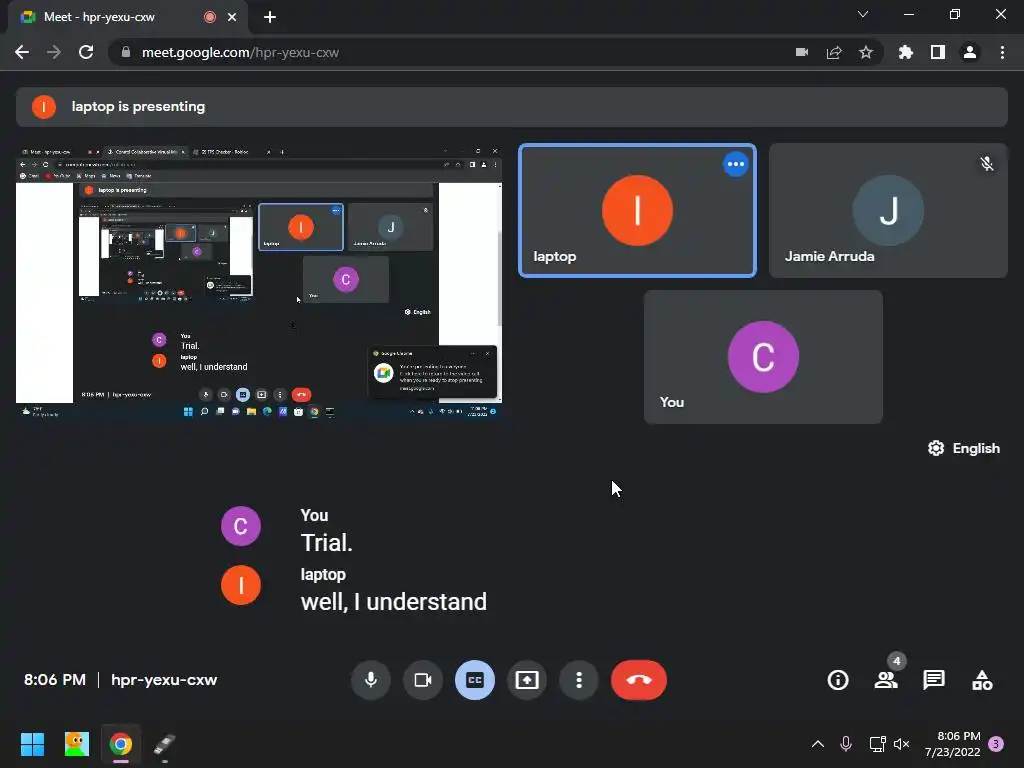
Task: Click the caption text 'well, I understand'
Action: pyautogui.click(x=394, y=601)
